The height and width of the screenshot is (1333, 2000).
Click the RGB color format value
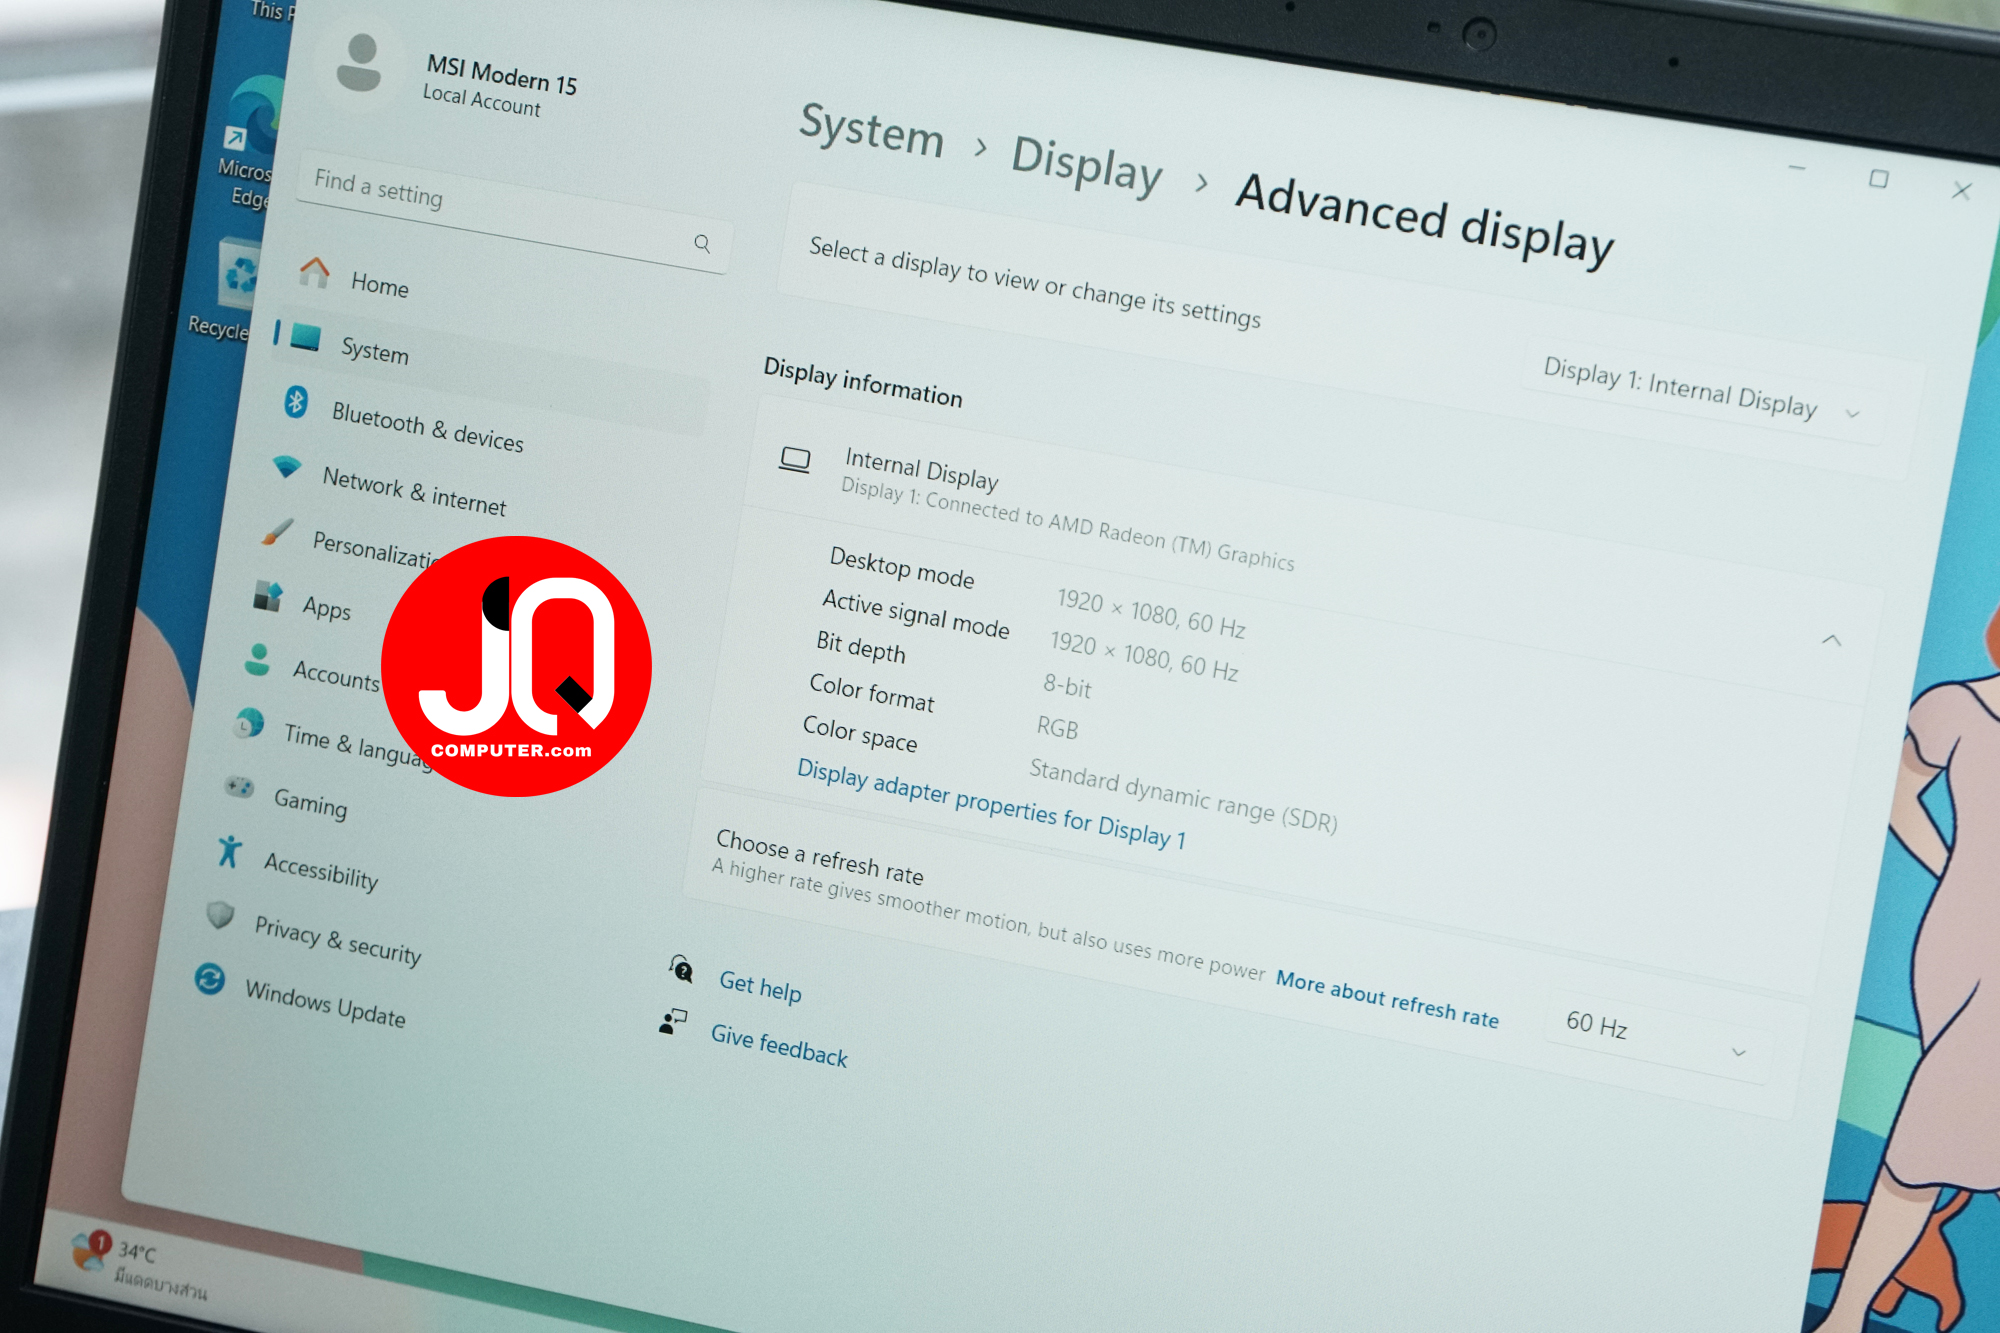pos(1057,727)
